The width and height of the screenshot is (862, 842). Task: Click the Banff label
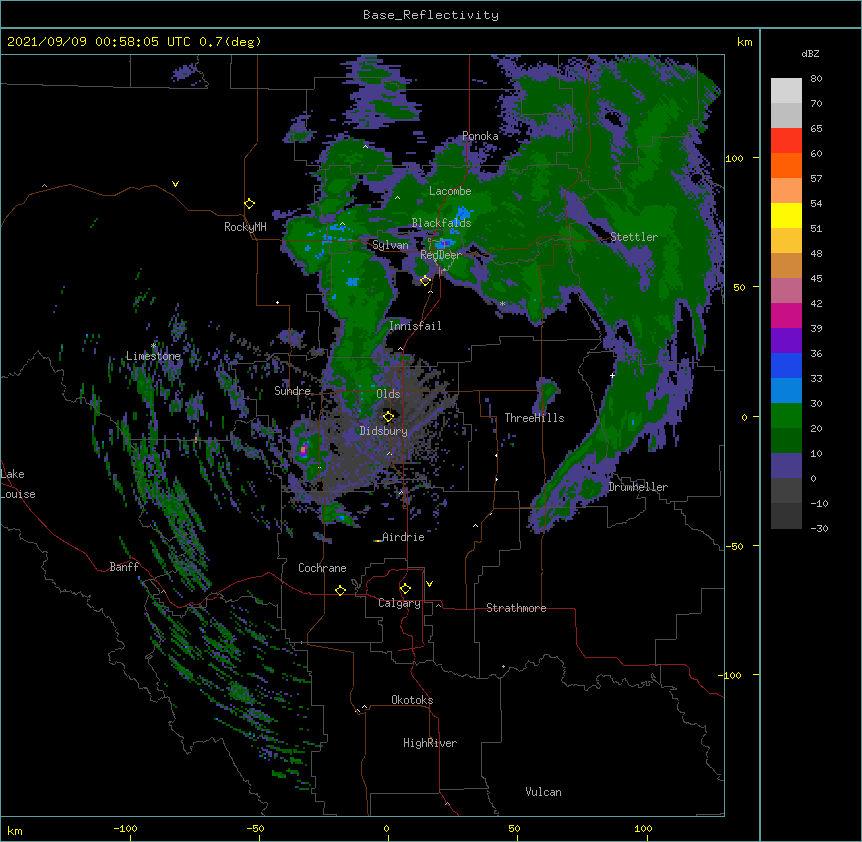[x=124, y=567]
